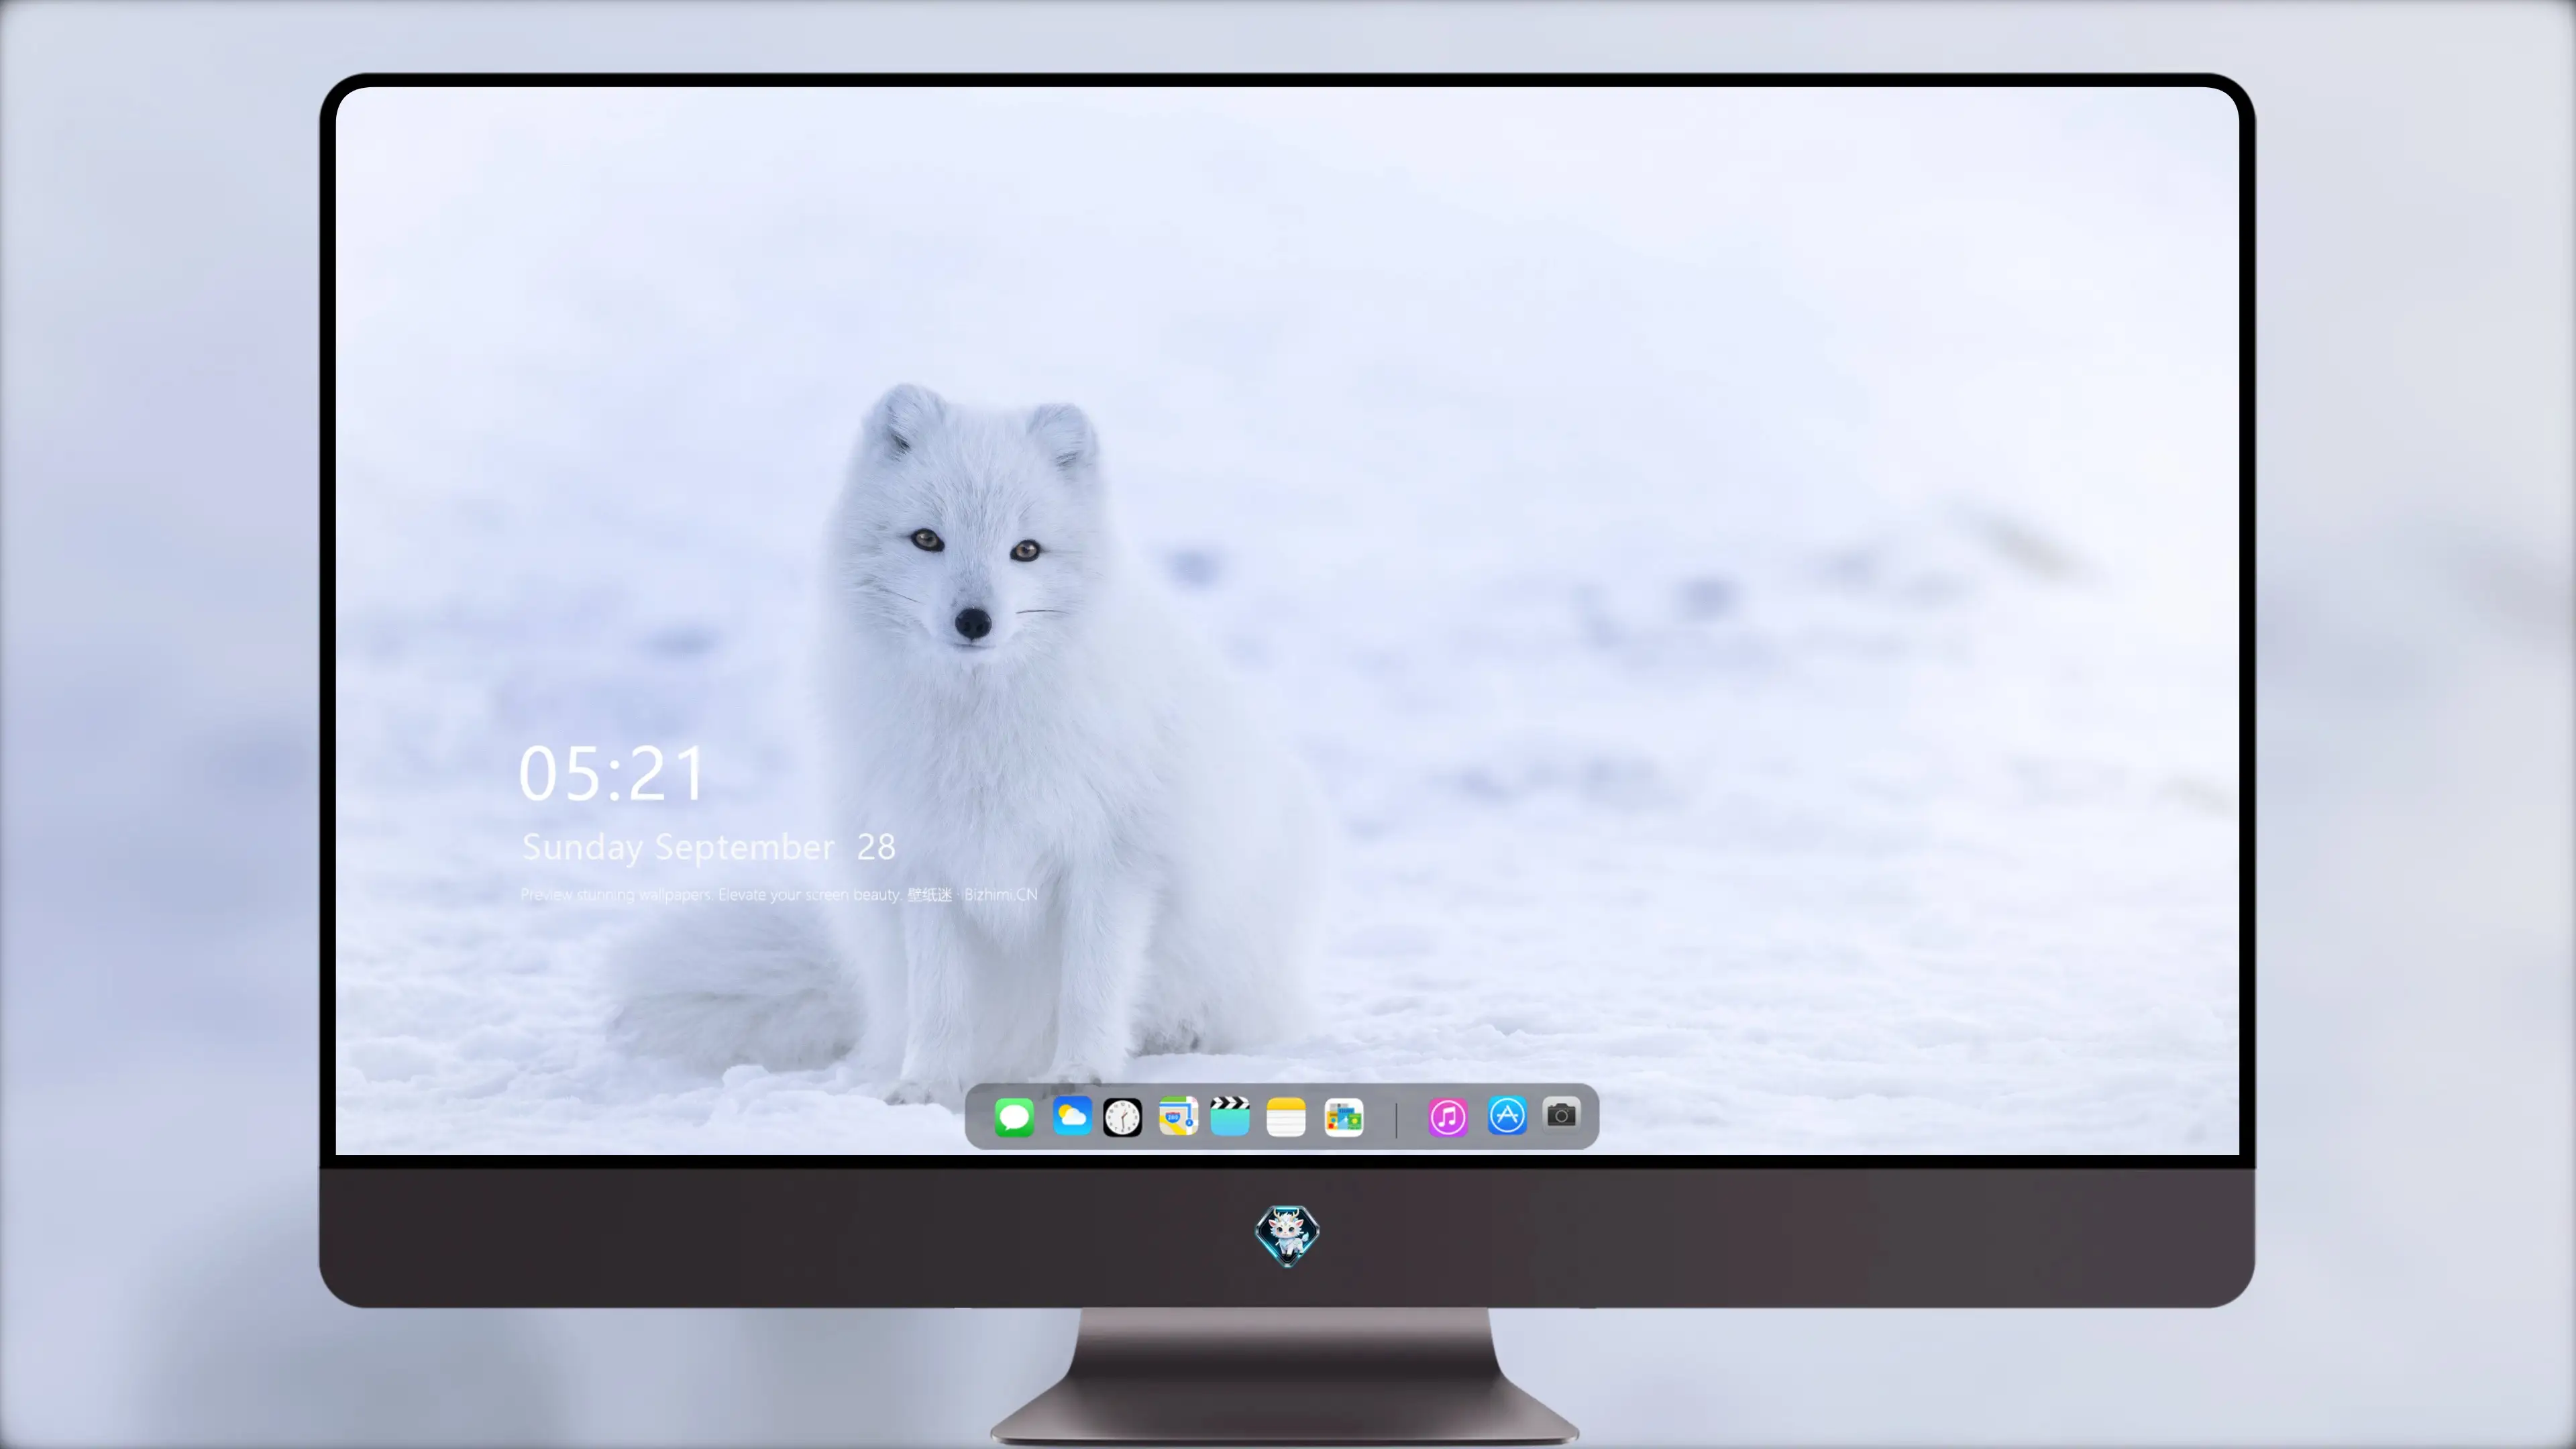Open the green Messages app in dock
The image size is (2576, 1449).
[x=1014, y=1116]
